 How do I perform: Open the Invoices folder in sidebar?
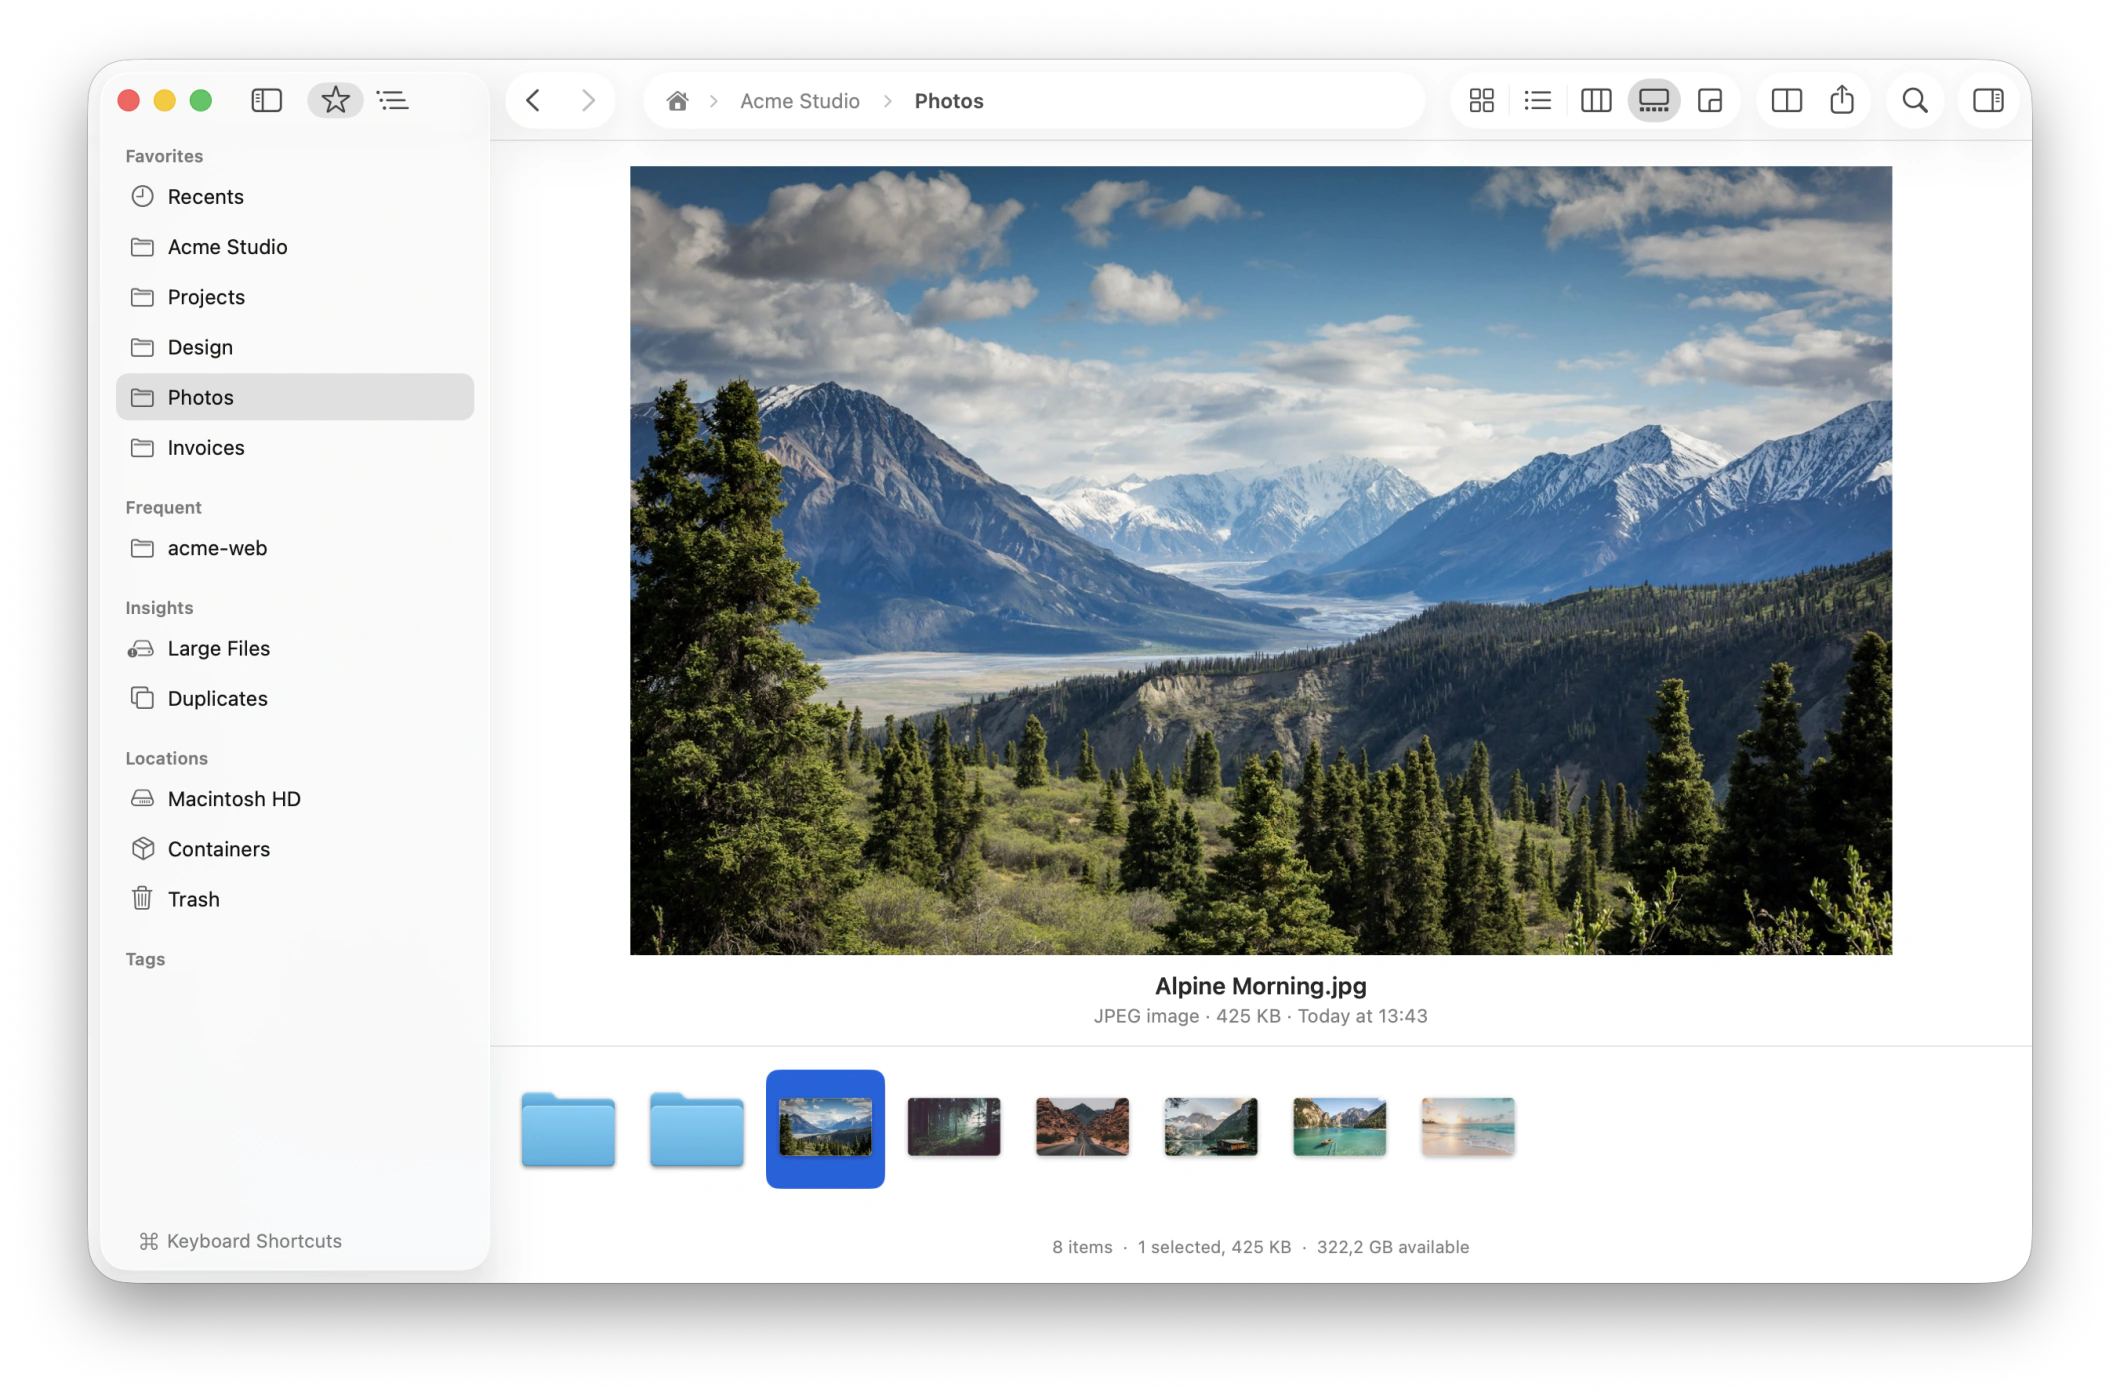(294, 447)
